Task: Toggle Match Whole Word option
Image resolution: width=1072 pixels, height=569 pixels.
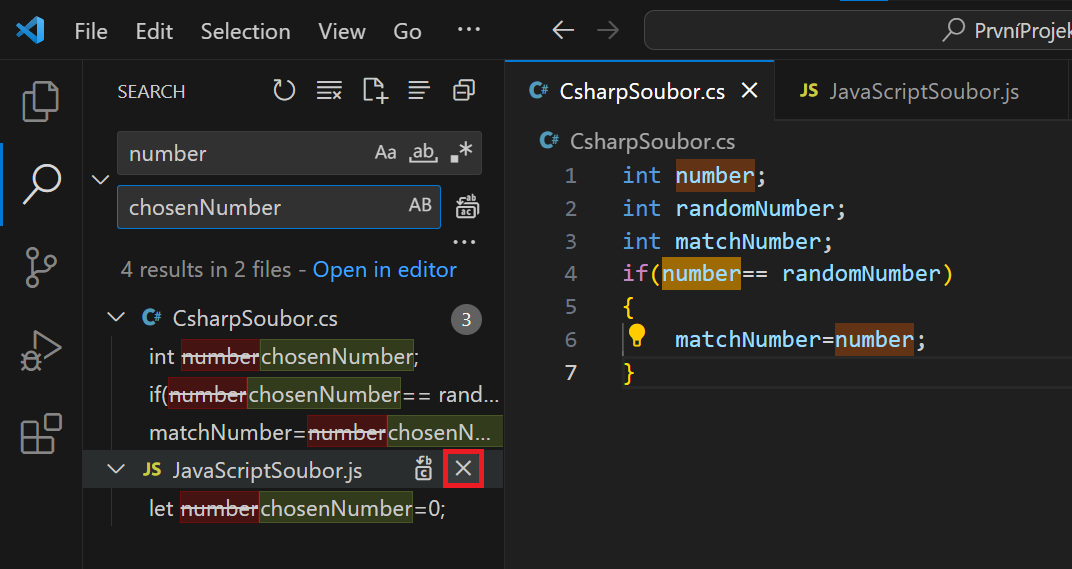Action: coord(423,153)
